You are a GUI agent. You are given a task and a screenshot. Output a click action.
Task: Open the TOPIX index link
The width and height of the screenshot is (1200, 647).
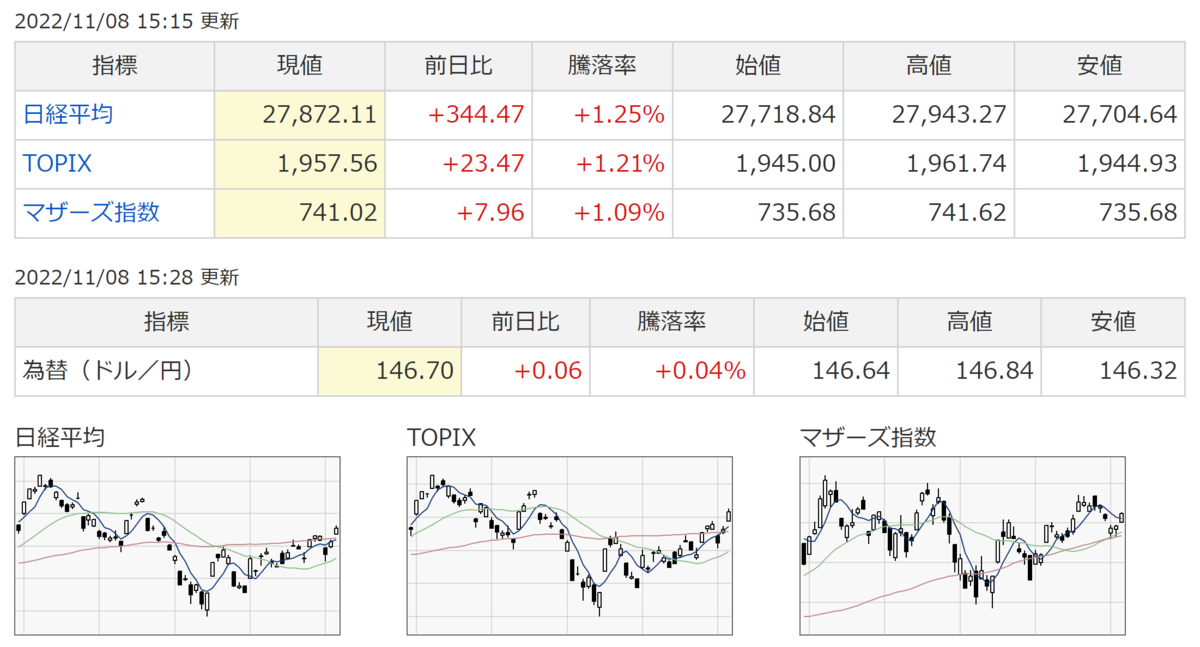[57, 164]
